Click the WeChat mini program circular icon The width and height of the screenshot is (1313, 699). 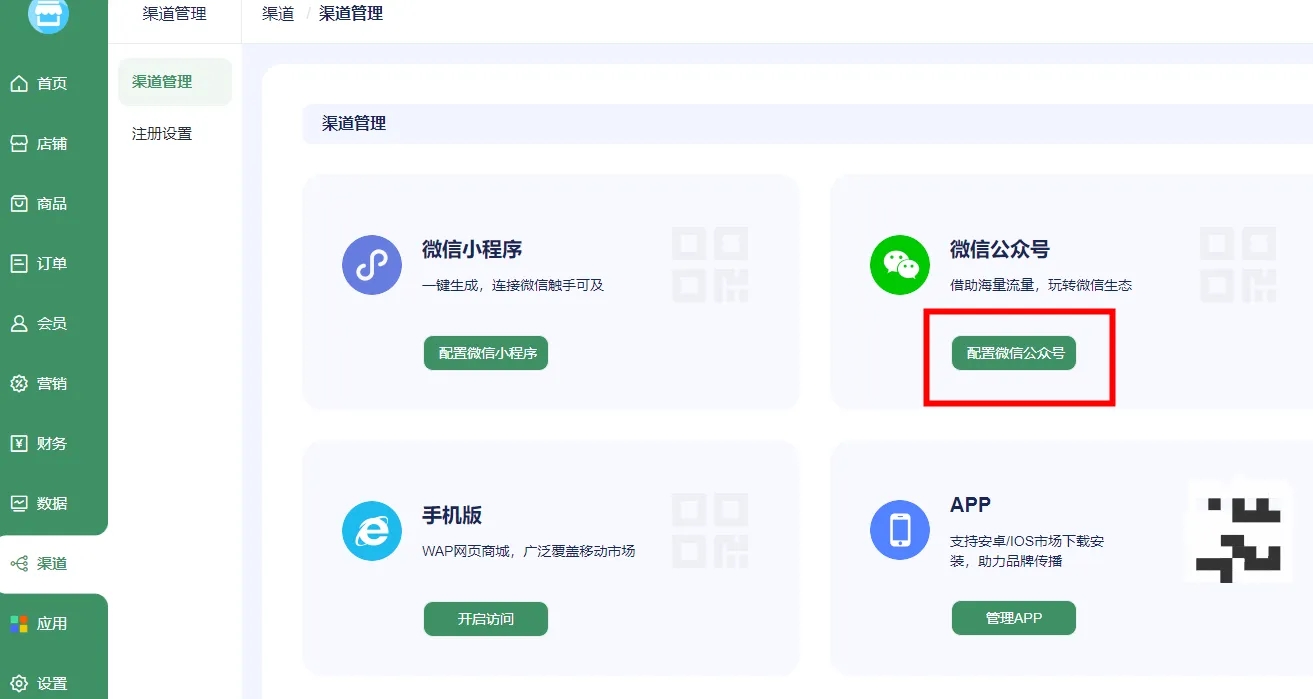(x=371, y=264)
